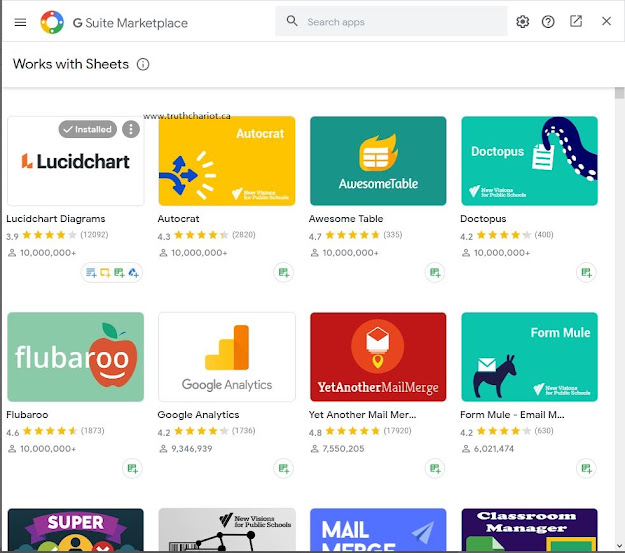
Task: Click Google Analytics' Sheets add-on icon
Action: click(x=283, y=468)
